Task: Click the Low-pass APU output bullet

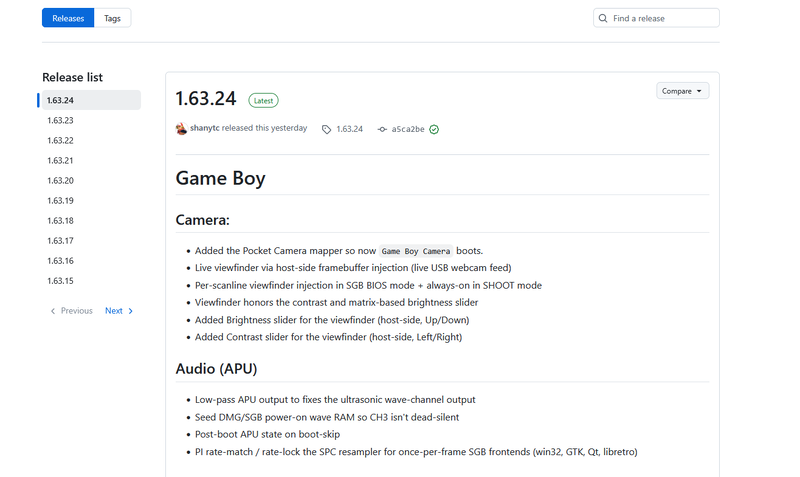Action: pyautogui.click(x=335, y=400)
